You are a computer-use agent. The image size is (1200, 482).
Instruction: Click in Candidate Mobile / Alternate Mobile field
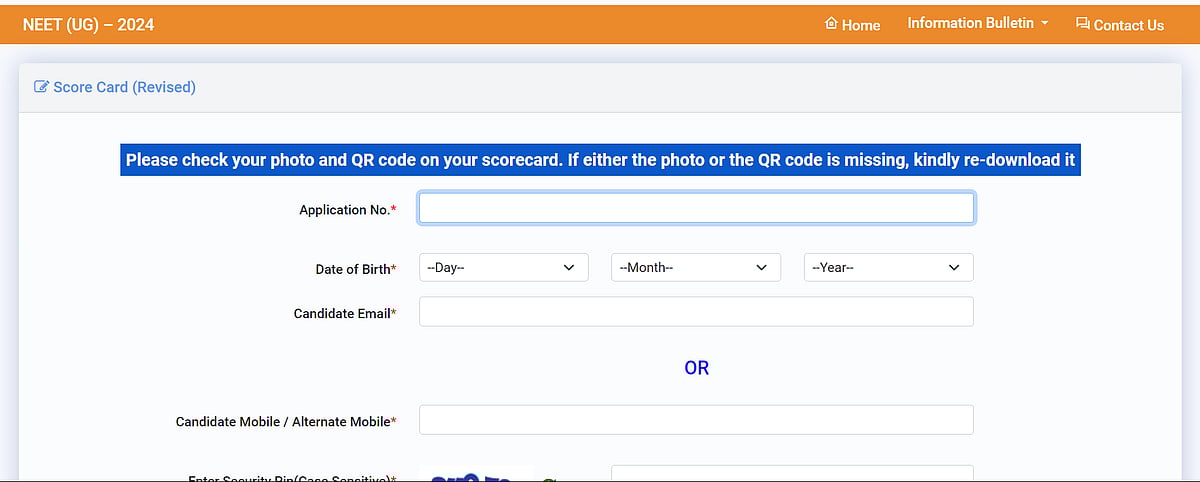pos(696,420)
